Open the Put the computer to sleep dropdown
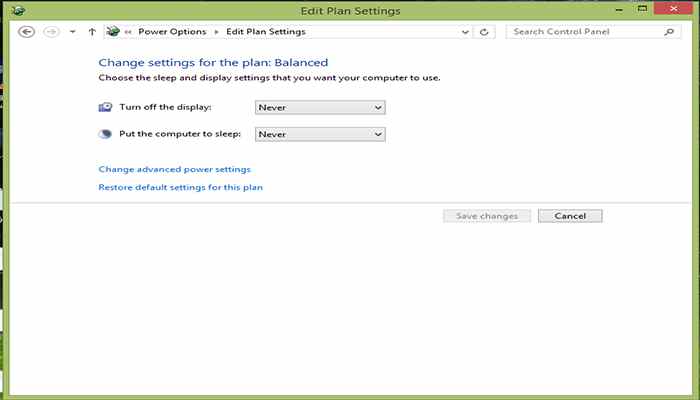Viewport: 700px width, 400px height. pyautogui.click(x=320, y=134)
